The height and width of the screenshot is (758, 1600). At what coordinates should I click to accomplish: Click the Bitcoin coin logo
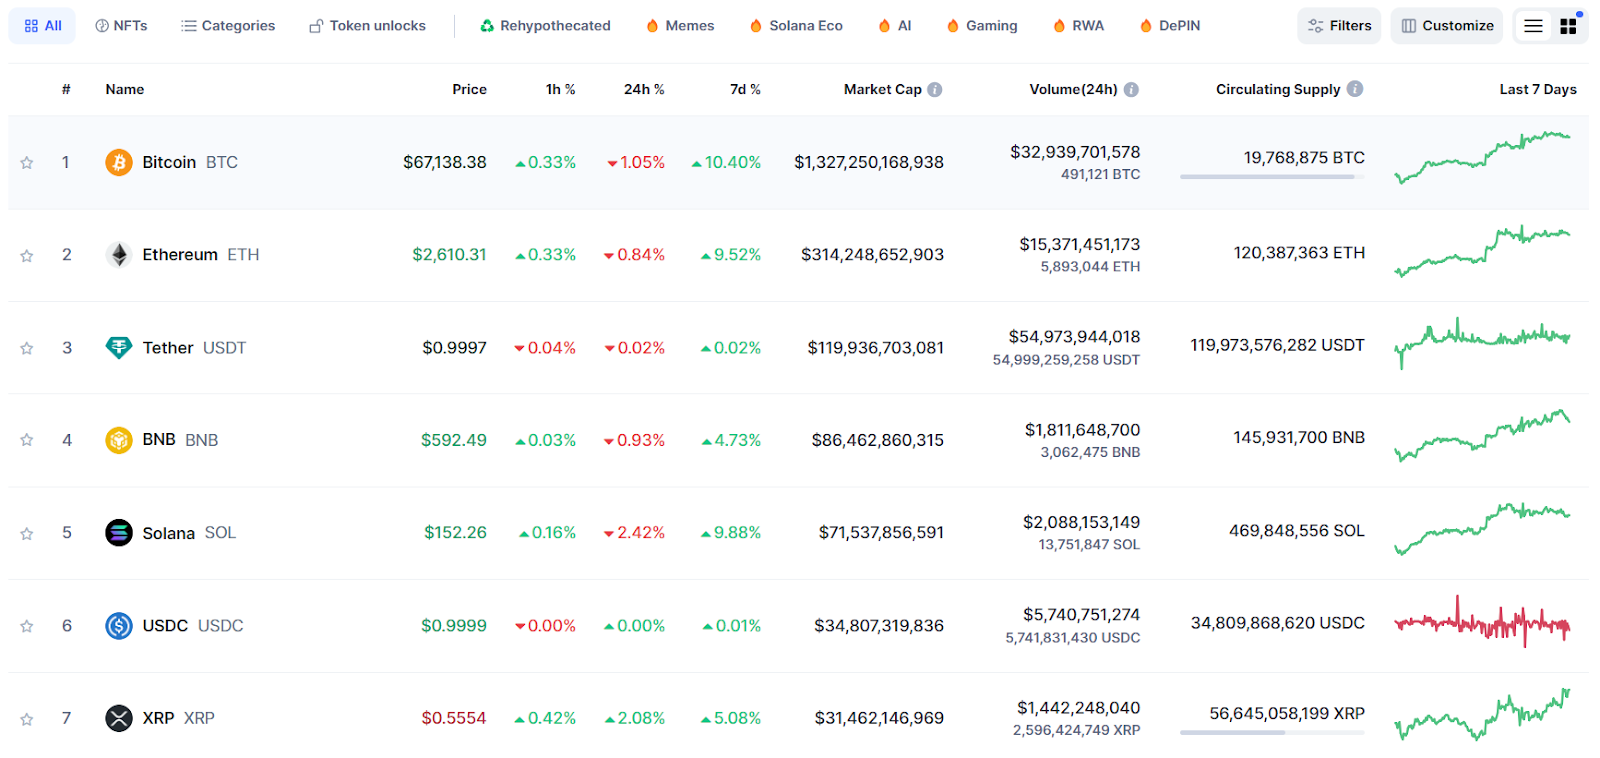tap(119, 162)
